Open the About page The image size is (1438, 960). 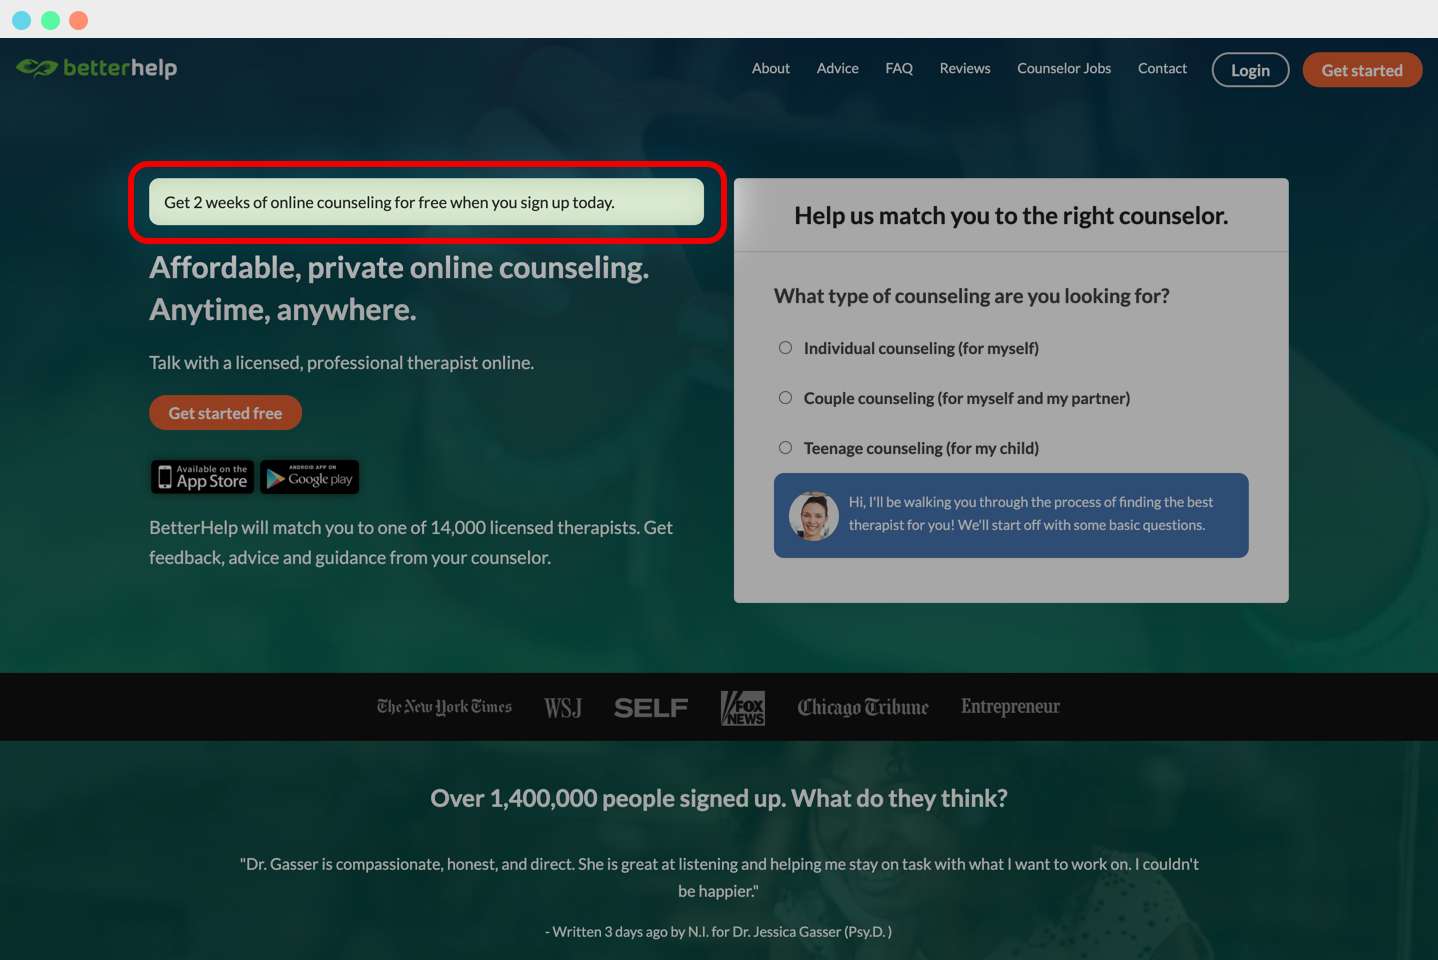click(x=771, y=68)
